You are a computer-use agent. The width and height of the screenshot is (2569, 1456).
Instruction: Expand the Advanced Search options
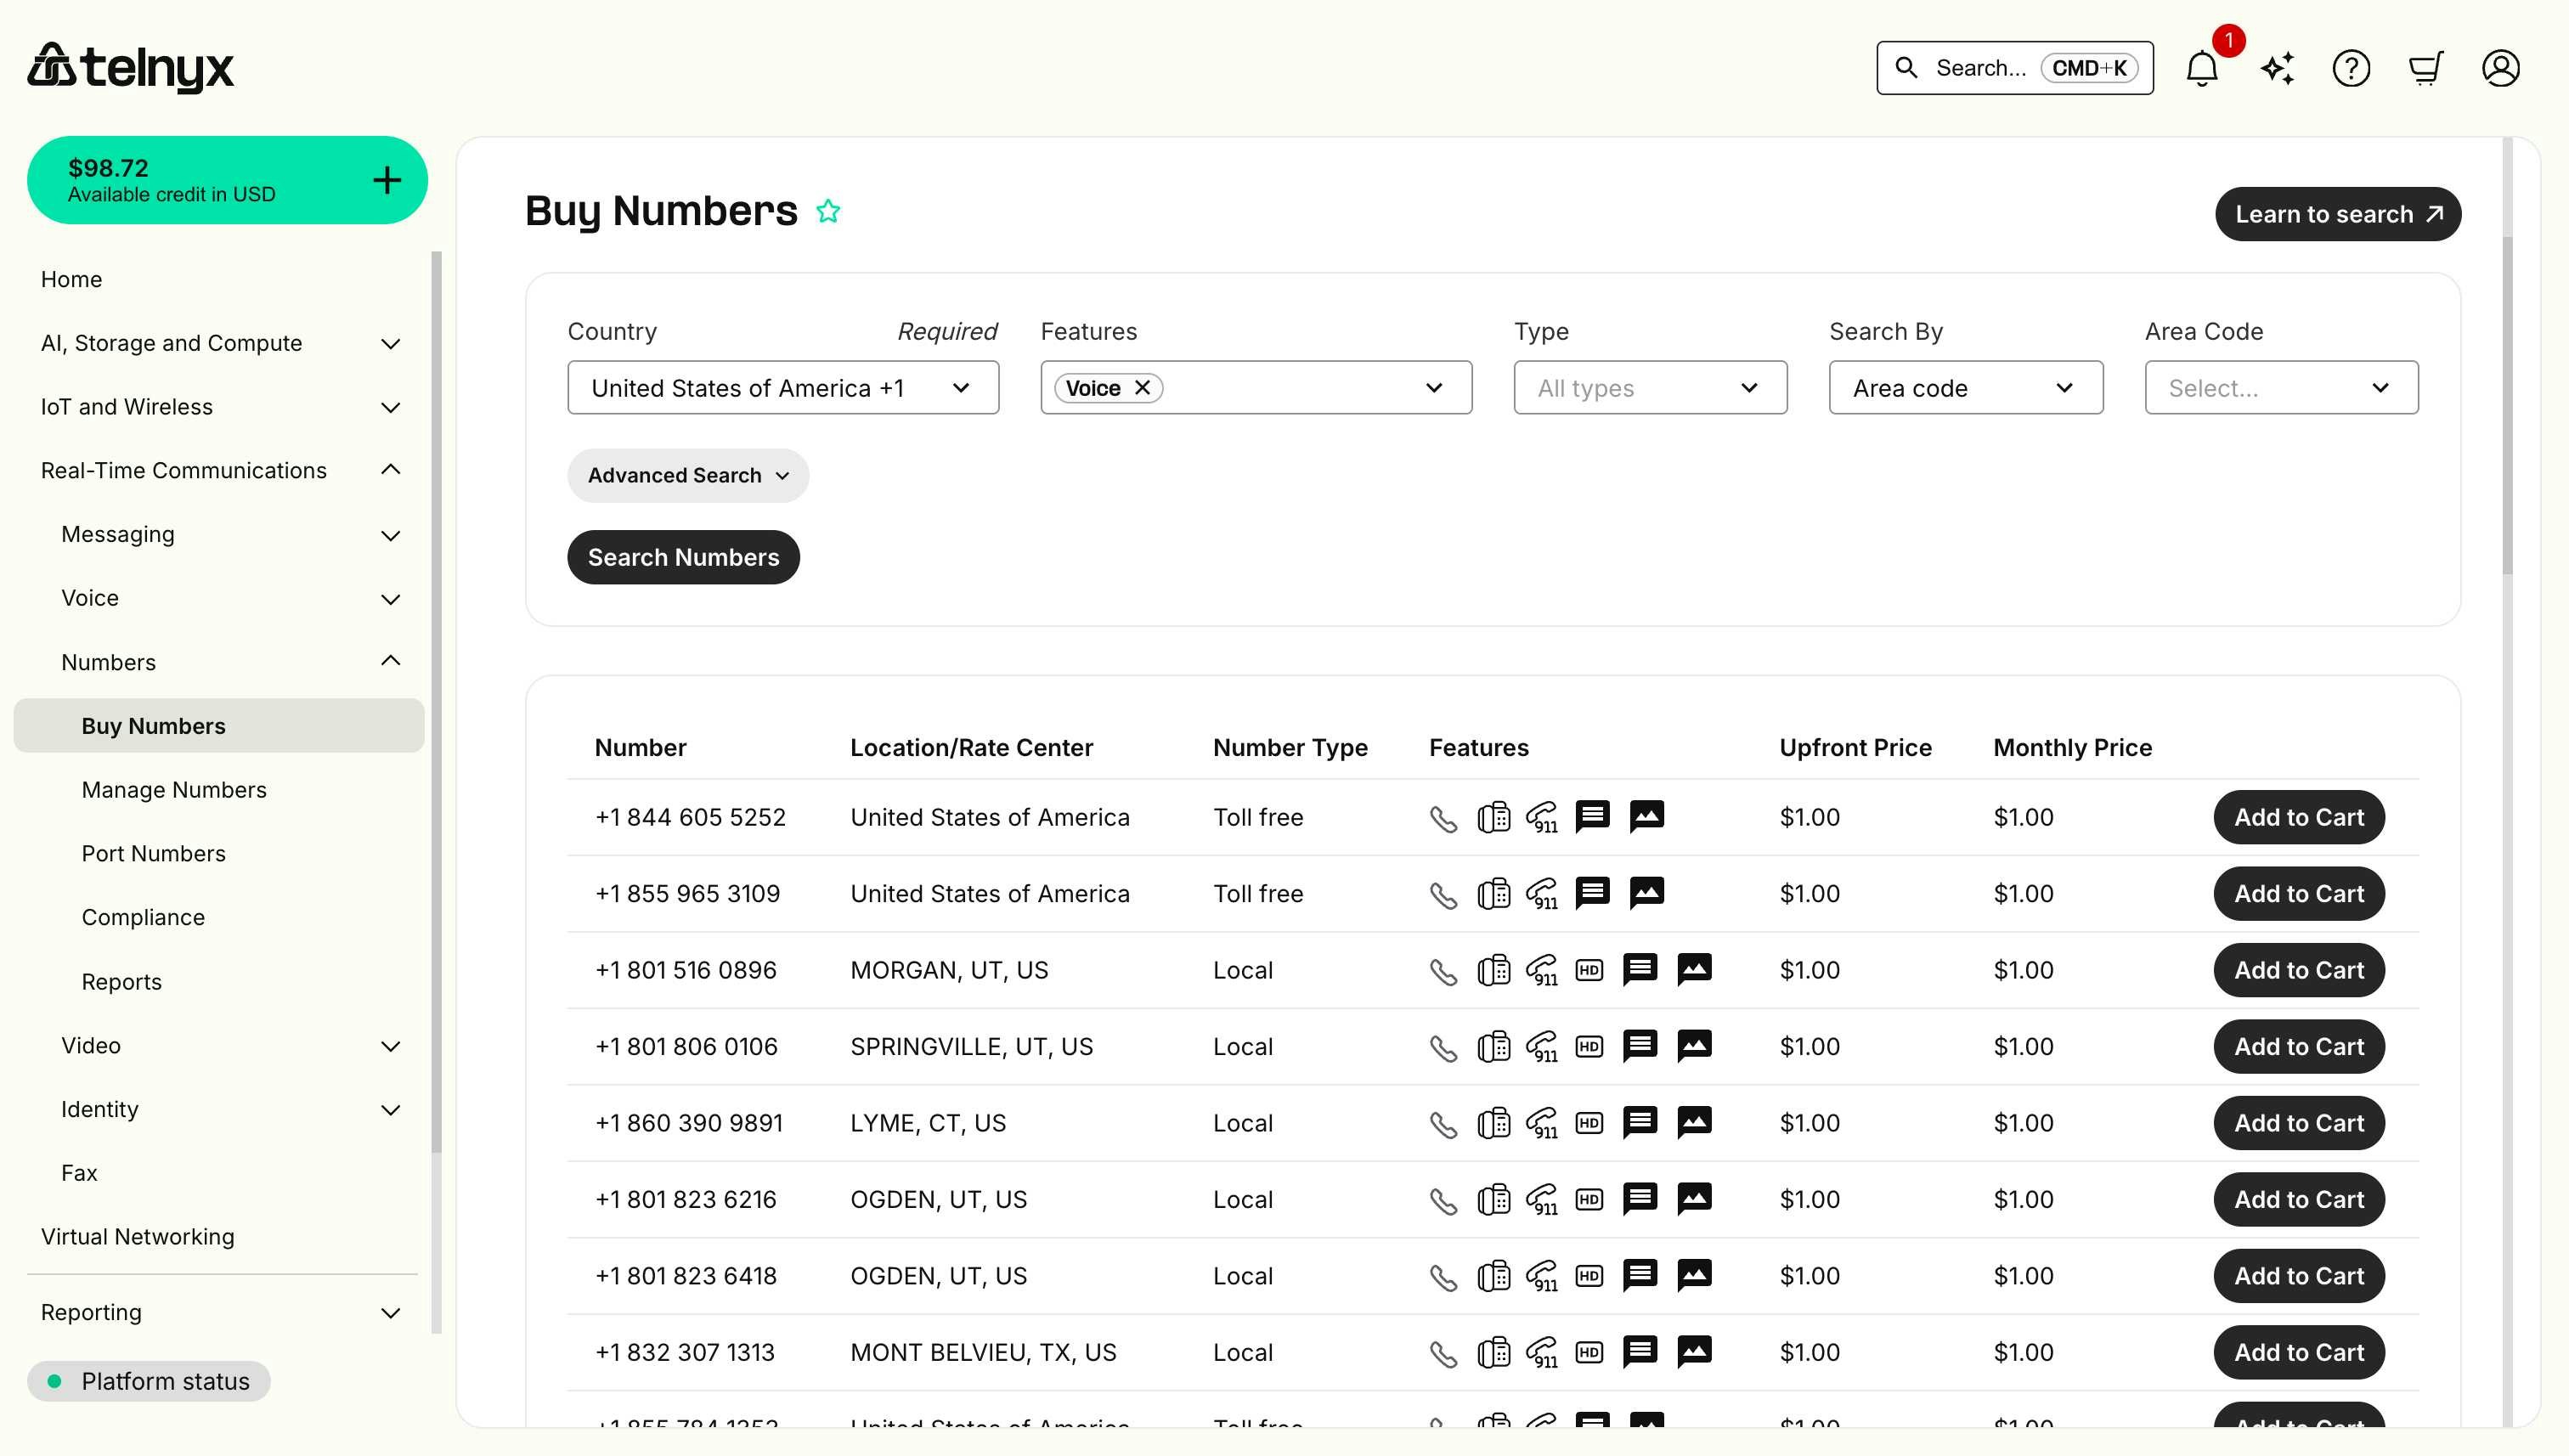tap(687, 475)
